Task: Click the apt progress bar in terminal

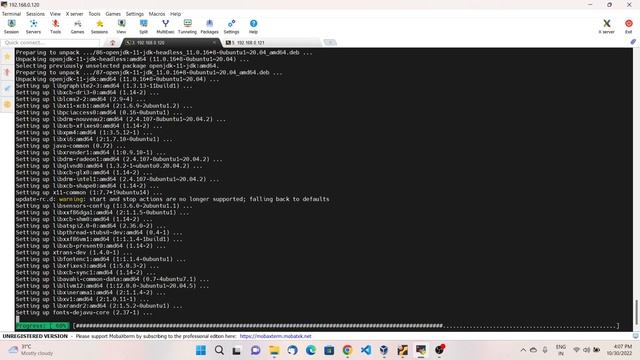Action: (318, 326)
